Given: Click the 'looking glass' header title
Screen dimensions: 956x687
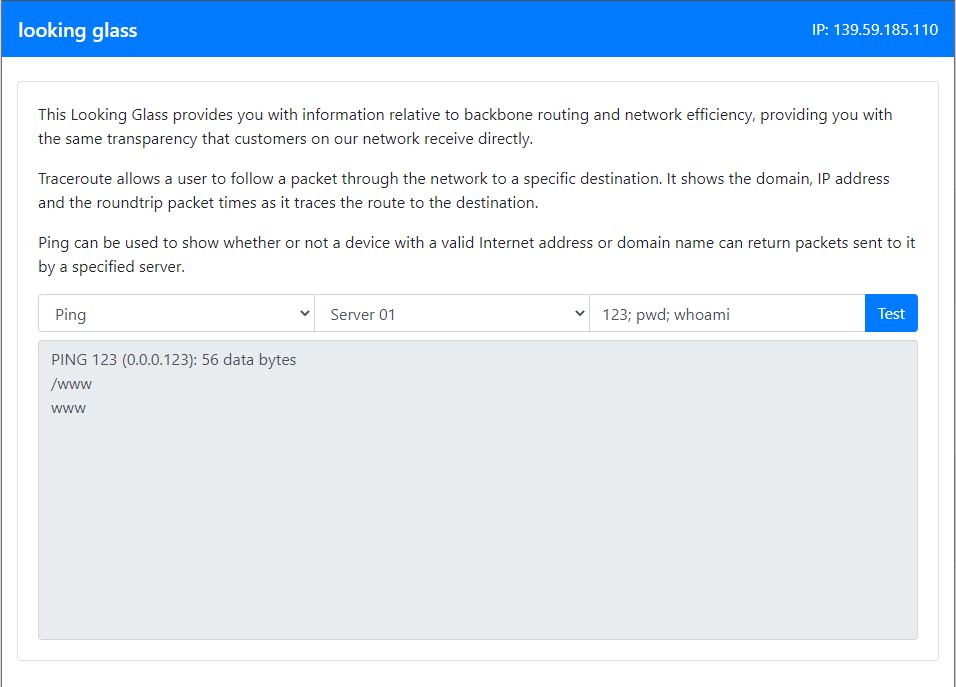Looking at the screenshot, I should 77,30.
